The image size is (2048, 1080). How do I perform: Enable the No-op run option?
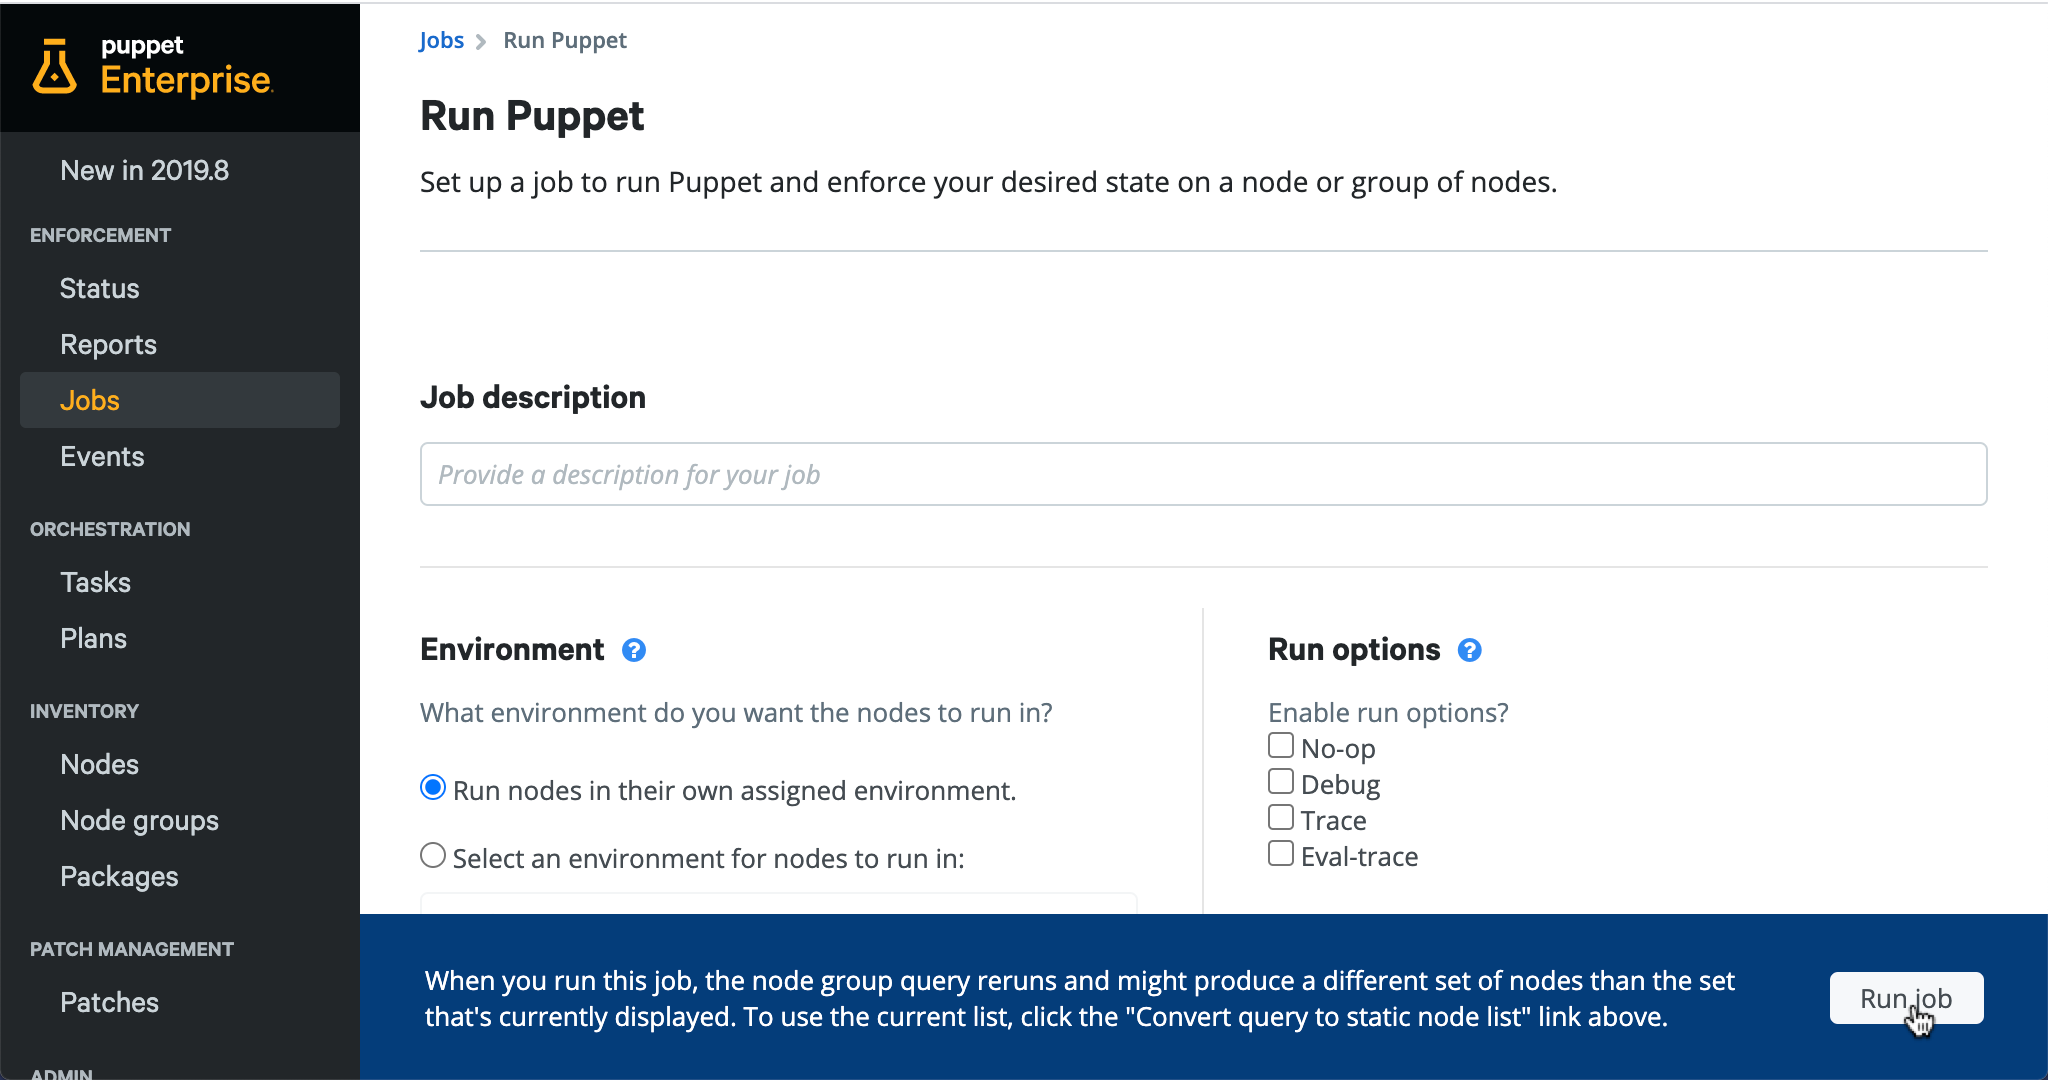click(x=1281, y=745)
